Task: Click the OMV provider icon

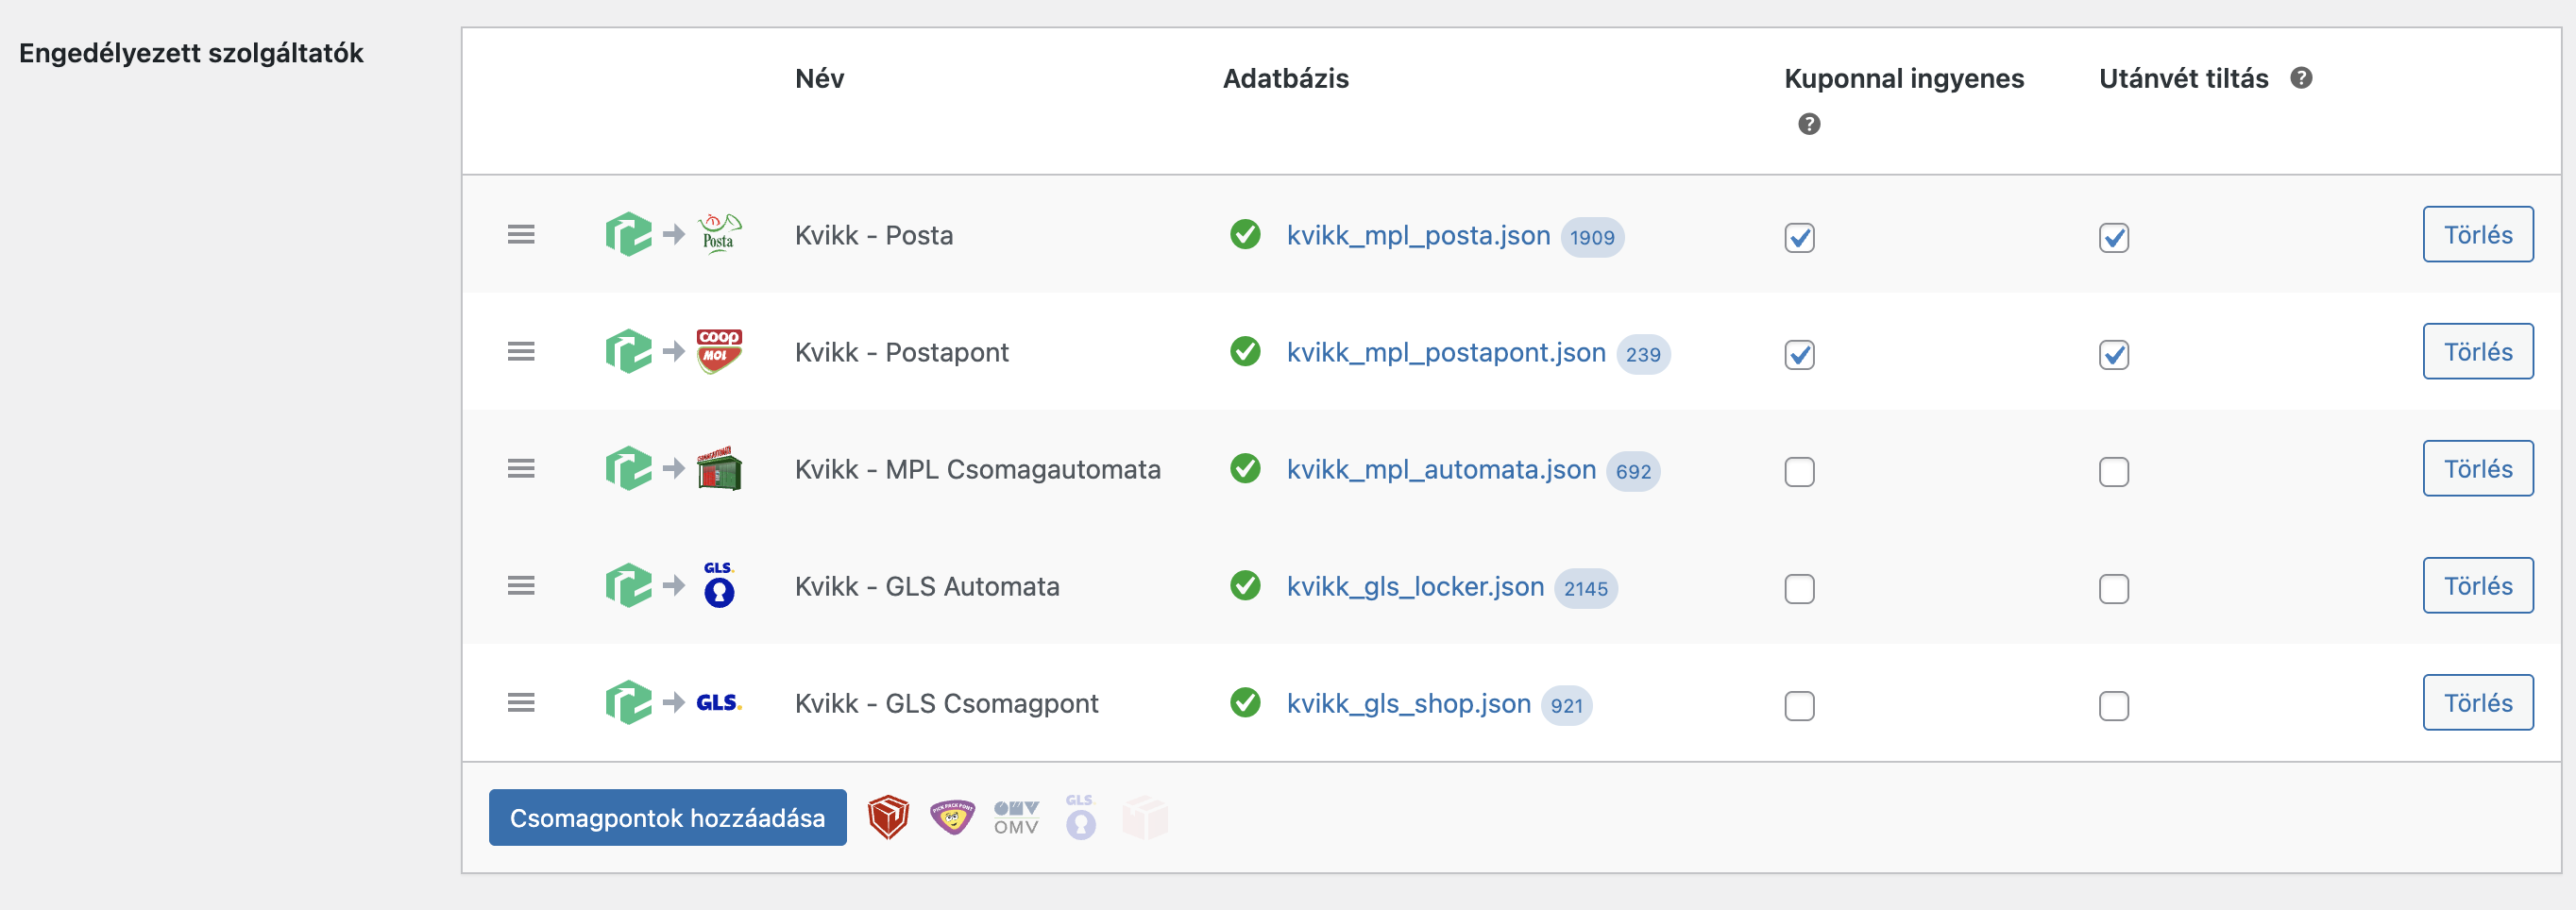Action: [1016, 817]
